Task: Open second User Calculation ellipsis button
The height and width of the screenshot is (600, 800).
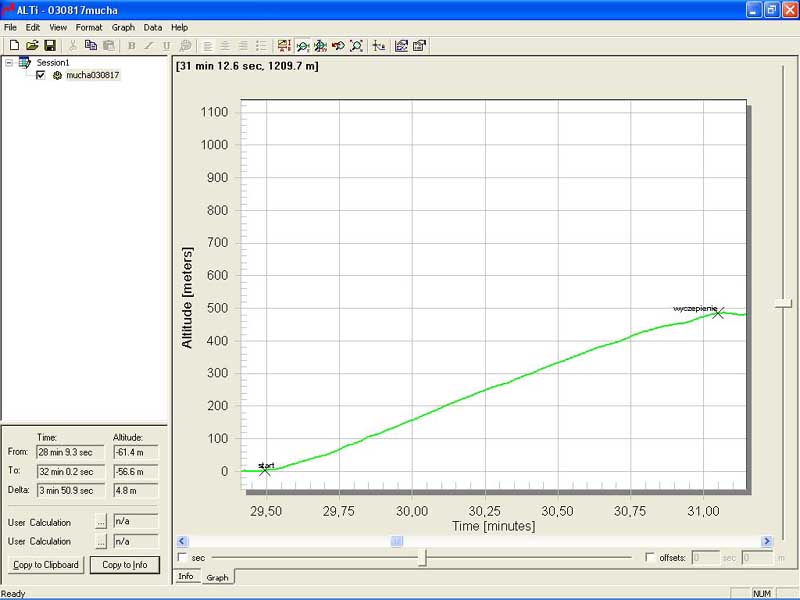Action: pos(100,541)
